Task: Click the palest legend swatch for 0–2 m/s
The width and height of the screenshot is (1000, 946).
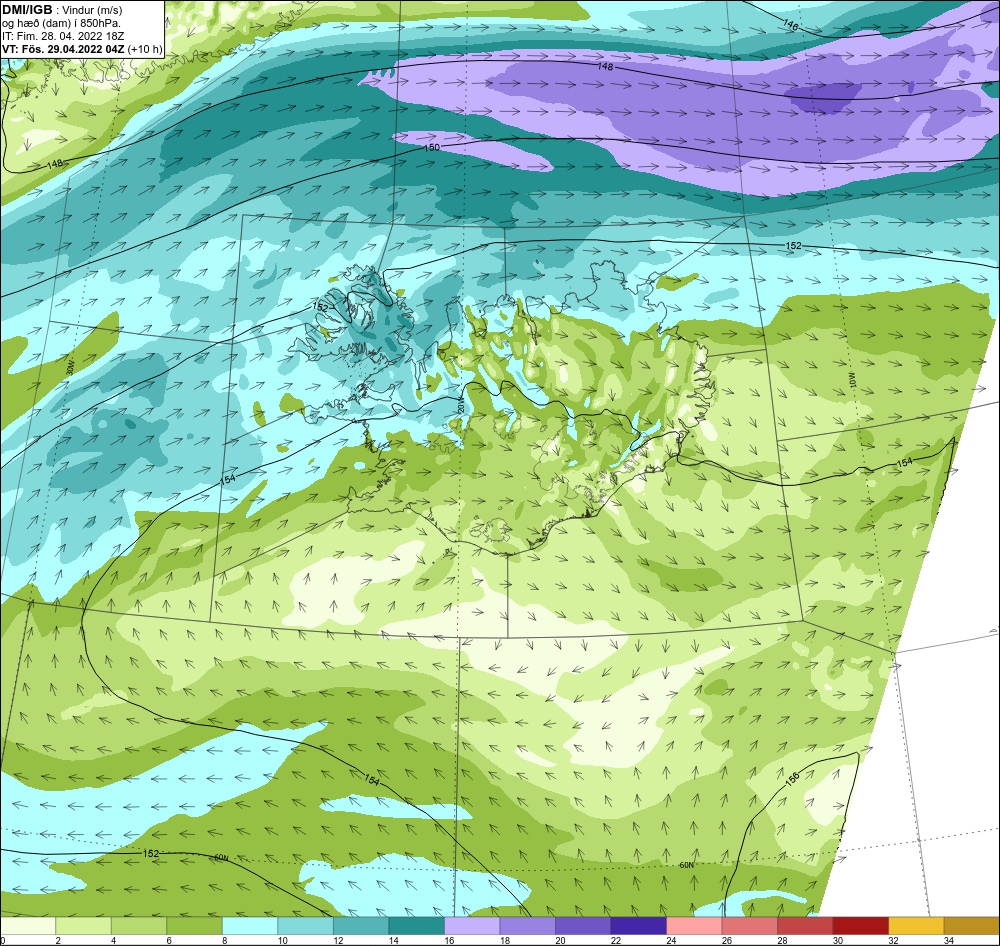Action: [x=28, y=926]
